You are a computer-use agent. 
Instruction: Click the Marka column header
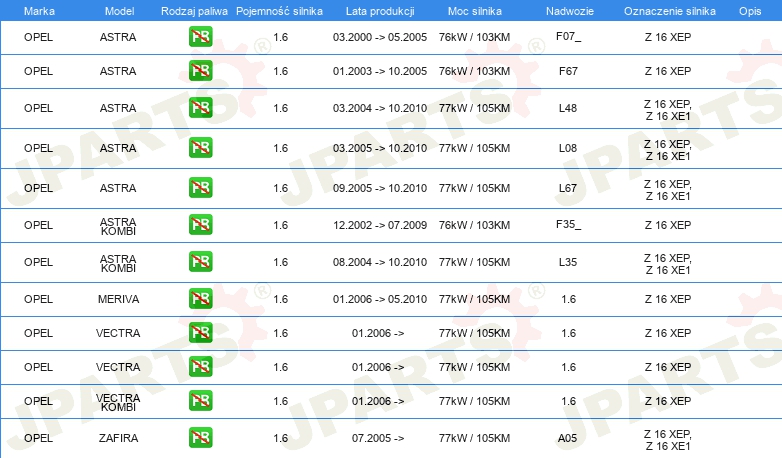pyautogui.click(x=39, y=11)
